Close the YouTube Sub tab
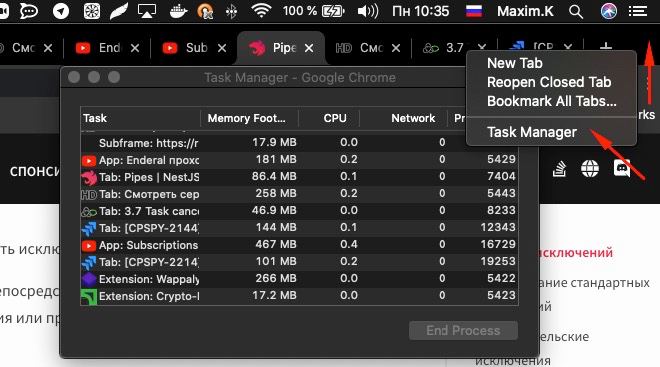Image resolution: width=660 pixels, height=367 pixels. 222,48
